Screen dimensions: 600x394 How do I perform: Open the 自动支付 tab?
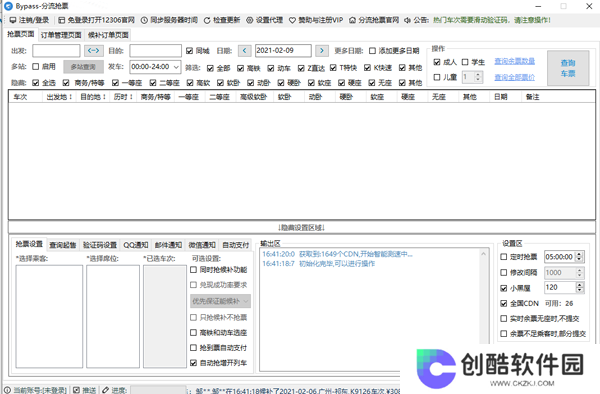pos(236,245)
